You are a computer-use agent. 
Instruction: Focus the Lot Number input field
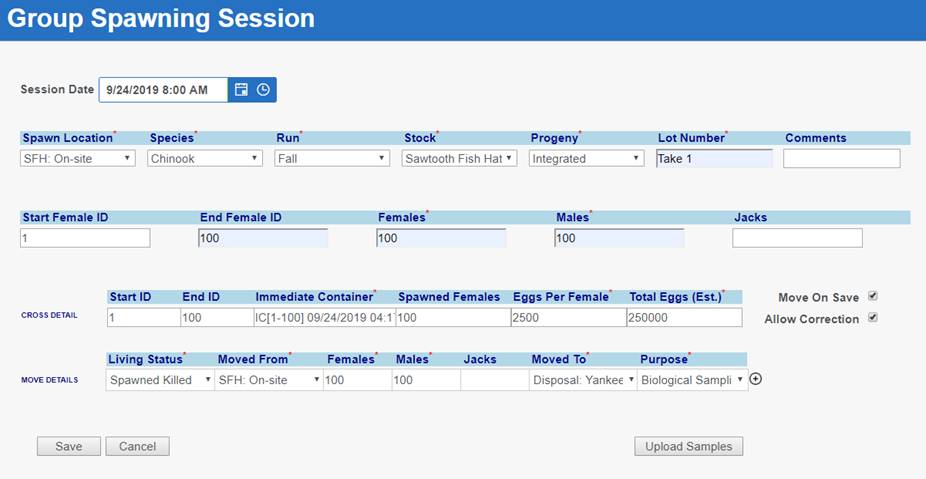(x=714, y=158)
